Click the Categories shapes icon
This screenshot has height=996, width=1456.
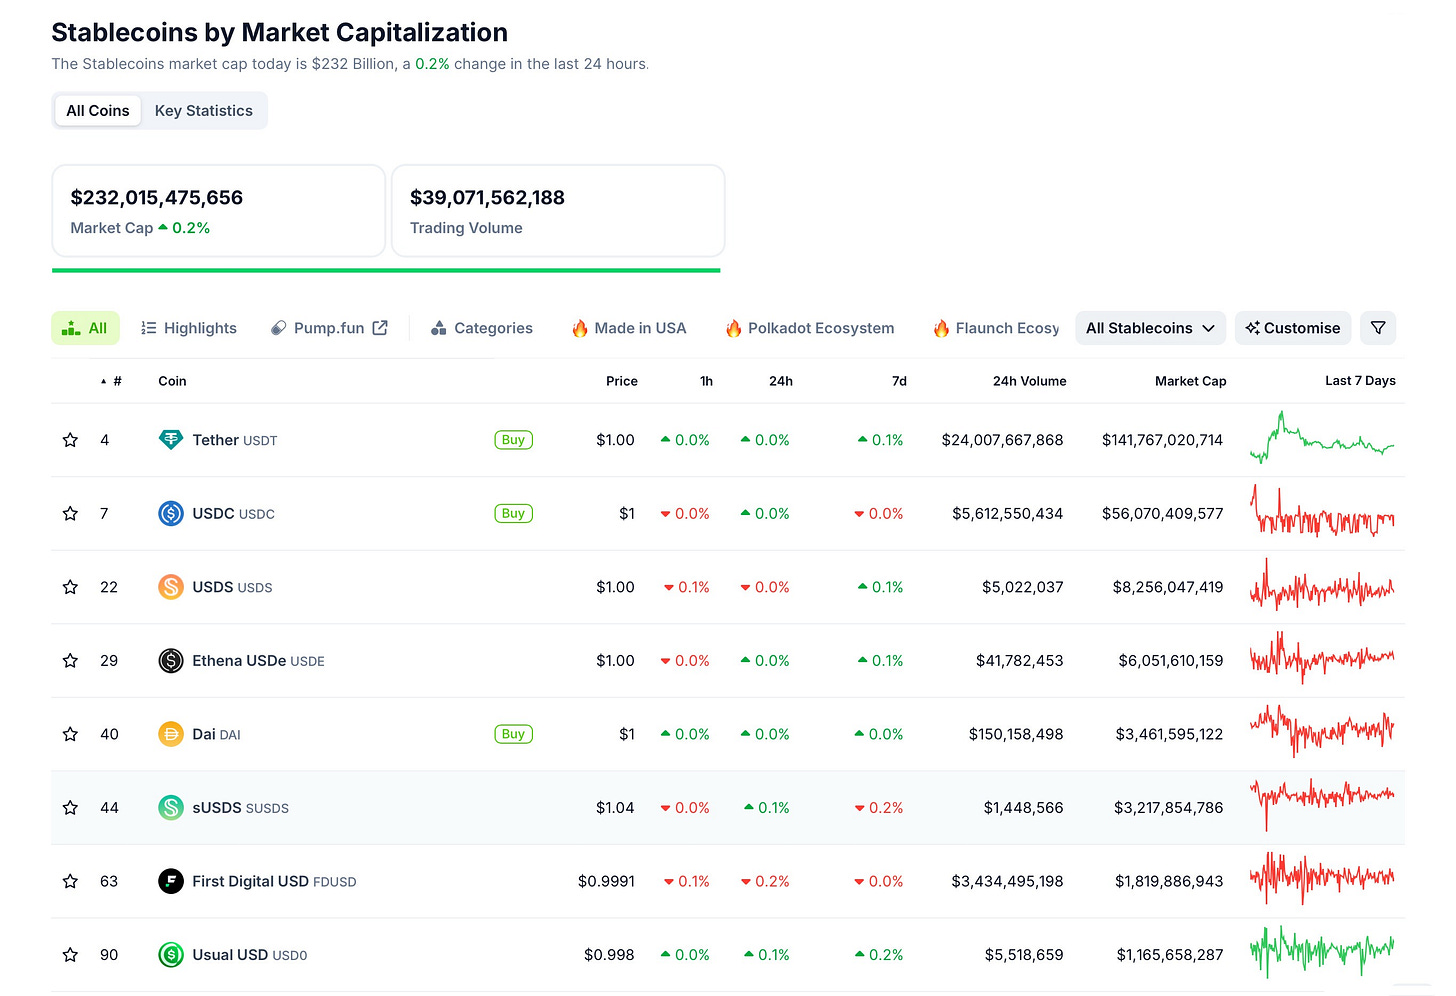pyautogui.click(x=438, y=328)
